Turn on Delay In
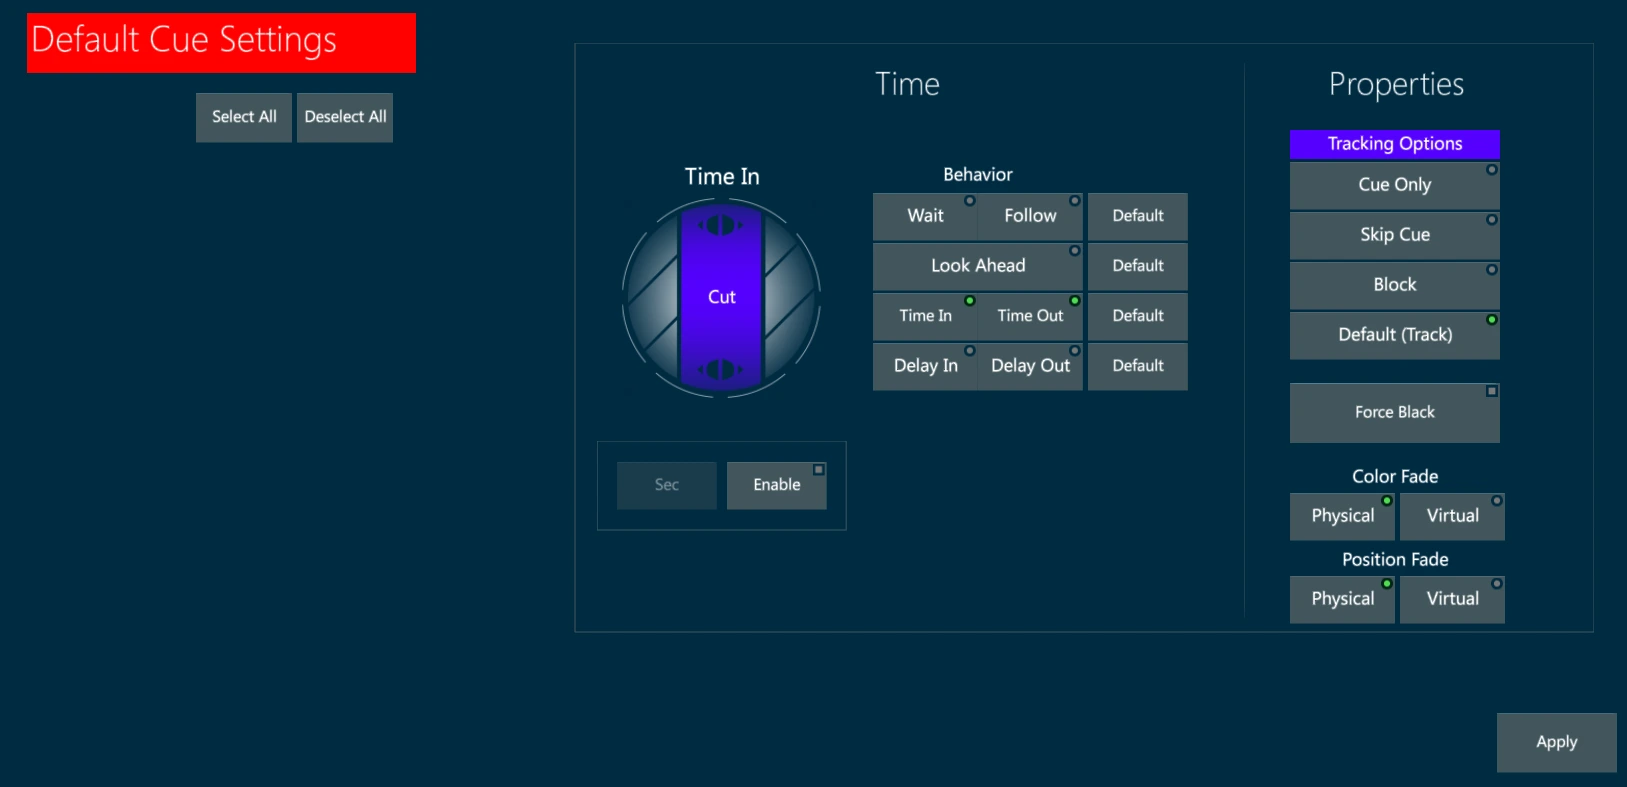Screen dimensions: 1627x787 click(x=925, y=366)
